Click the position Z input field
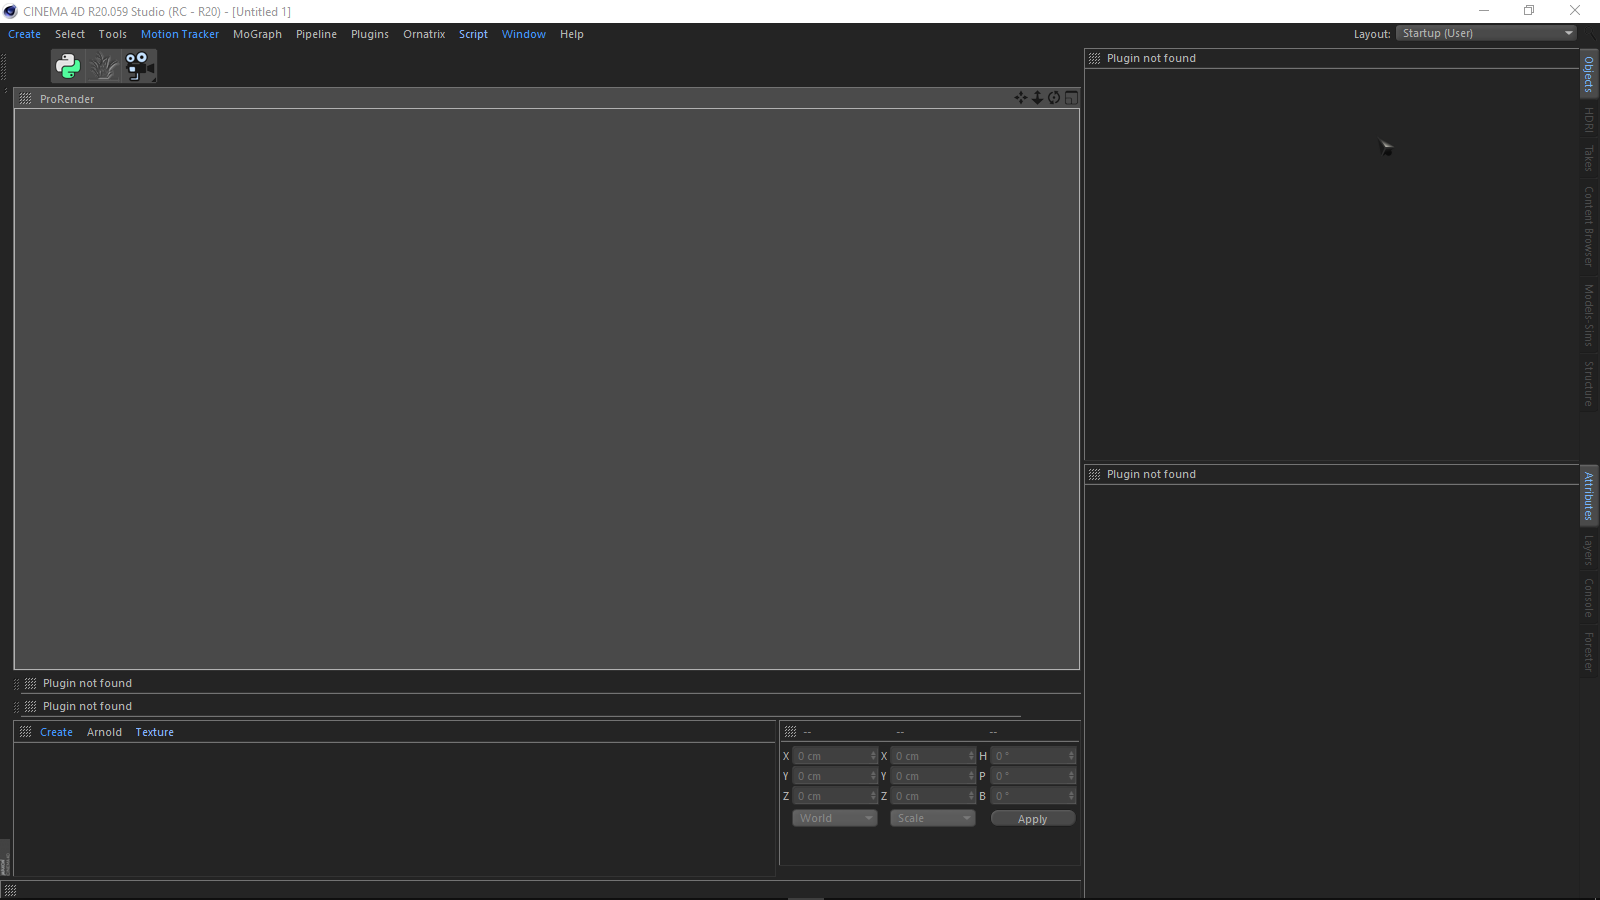 click(x=835, y=796)
